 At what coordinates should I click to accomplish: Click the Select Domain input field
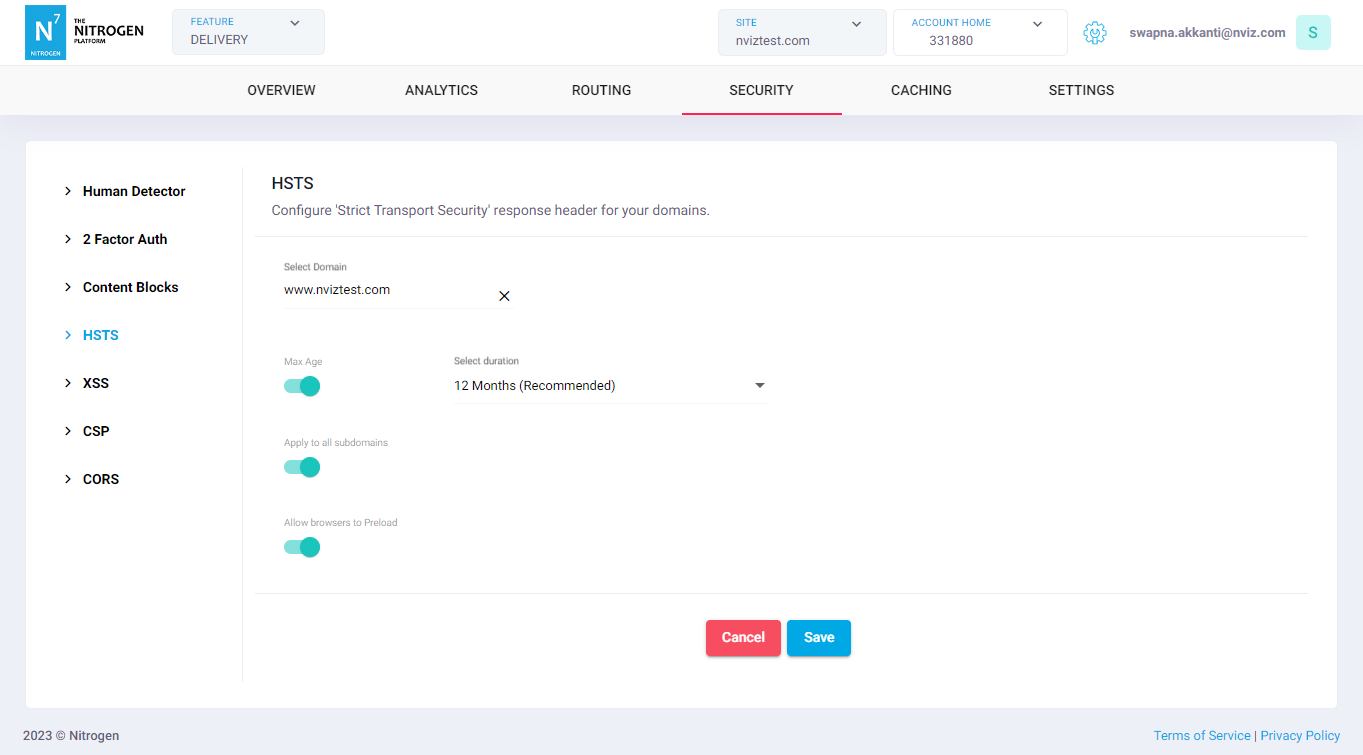coord(385,290)
